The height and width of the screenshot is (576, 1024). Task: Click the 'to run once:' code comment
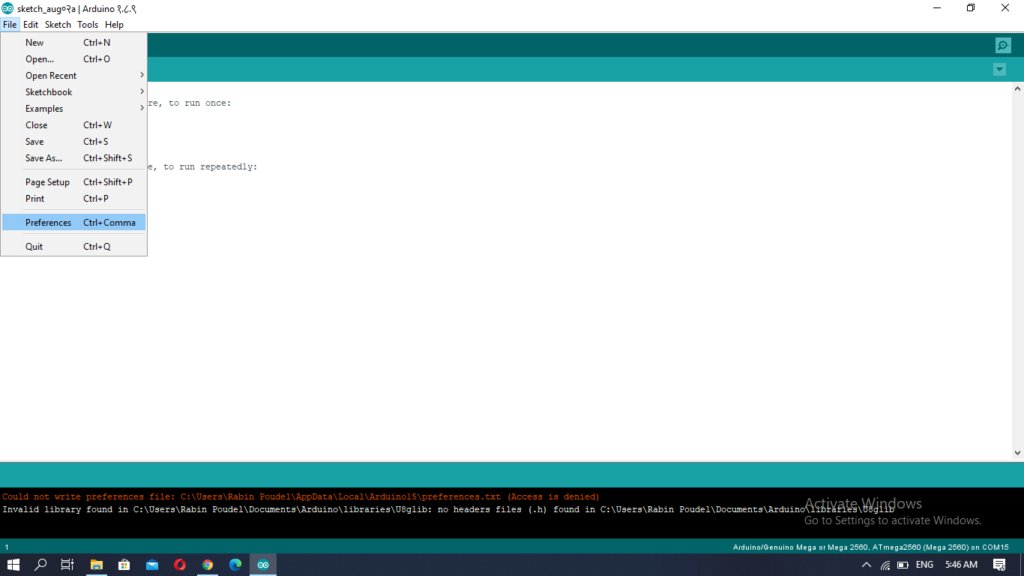pyautogui.click(x=199, y=103)
